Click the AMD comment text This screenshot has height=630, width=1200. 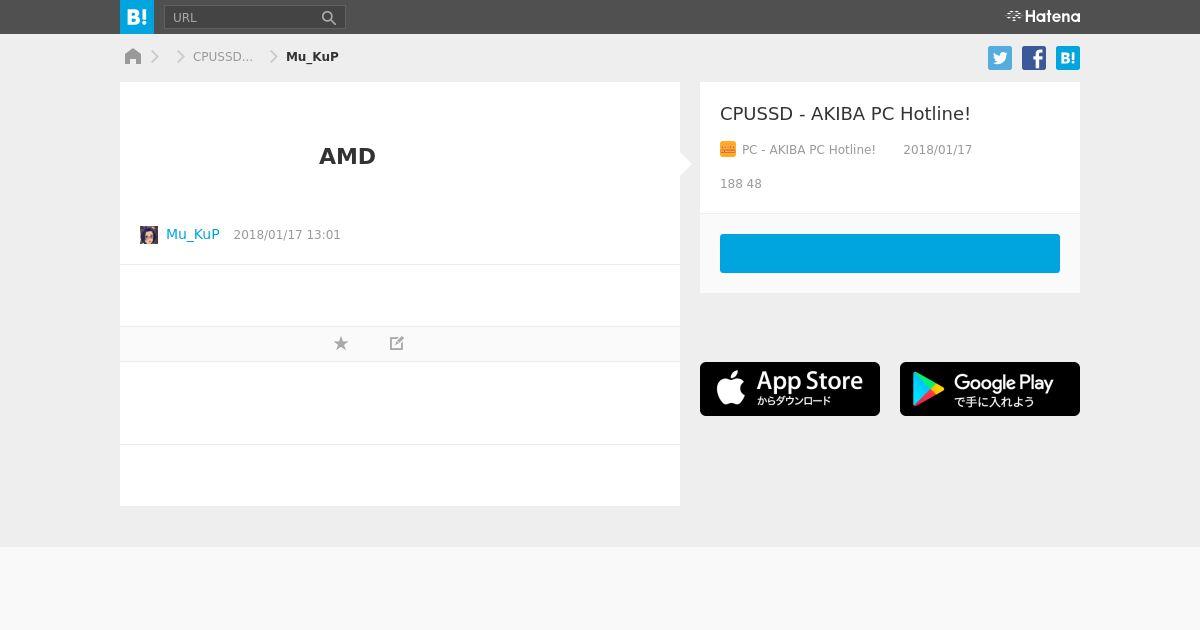point(347,156)
